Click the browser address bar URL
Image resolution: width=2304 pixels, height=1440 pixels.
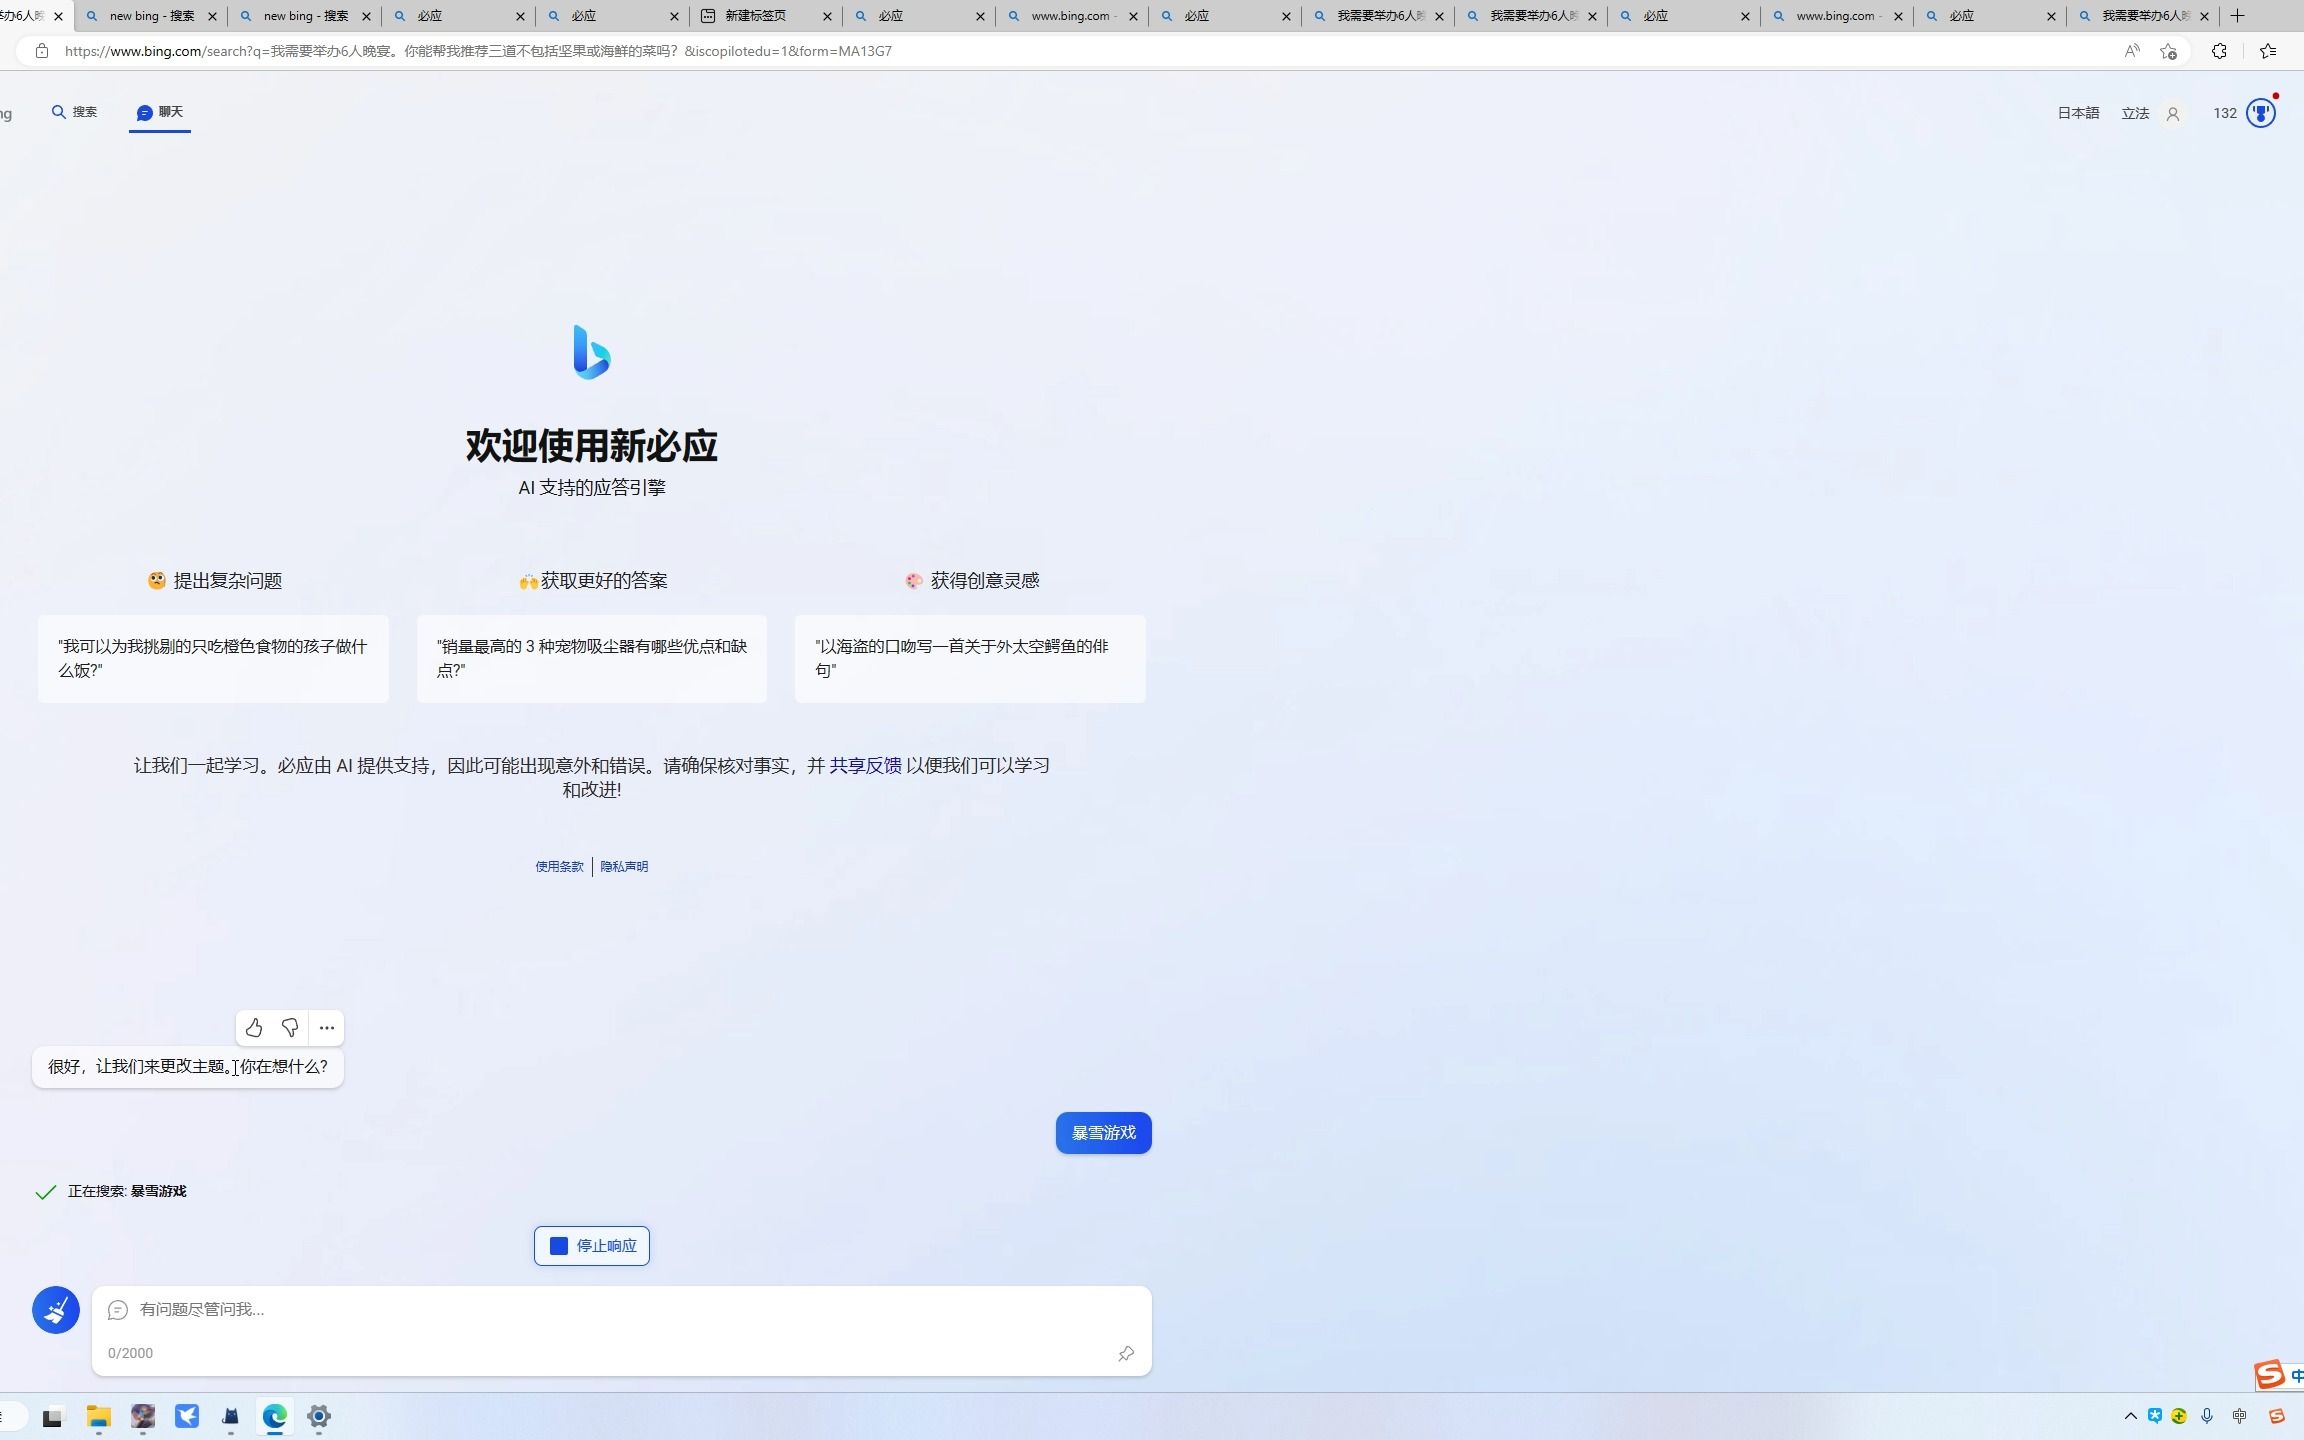click(x=478, y=51)
